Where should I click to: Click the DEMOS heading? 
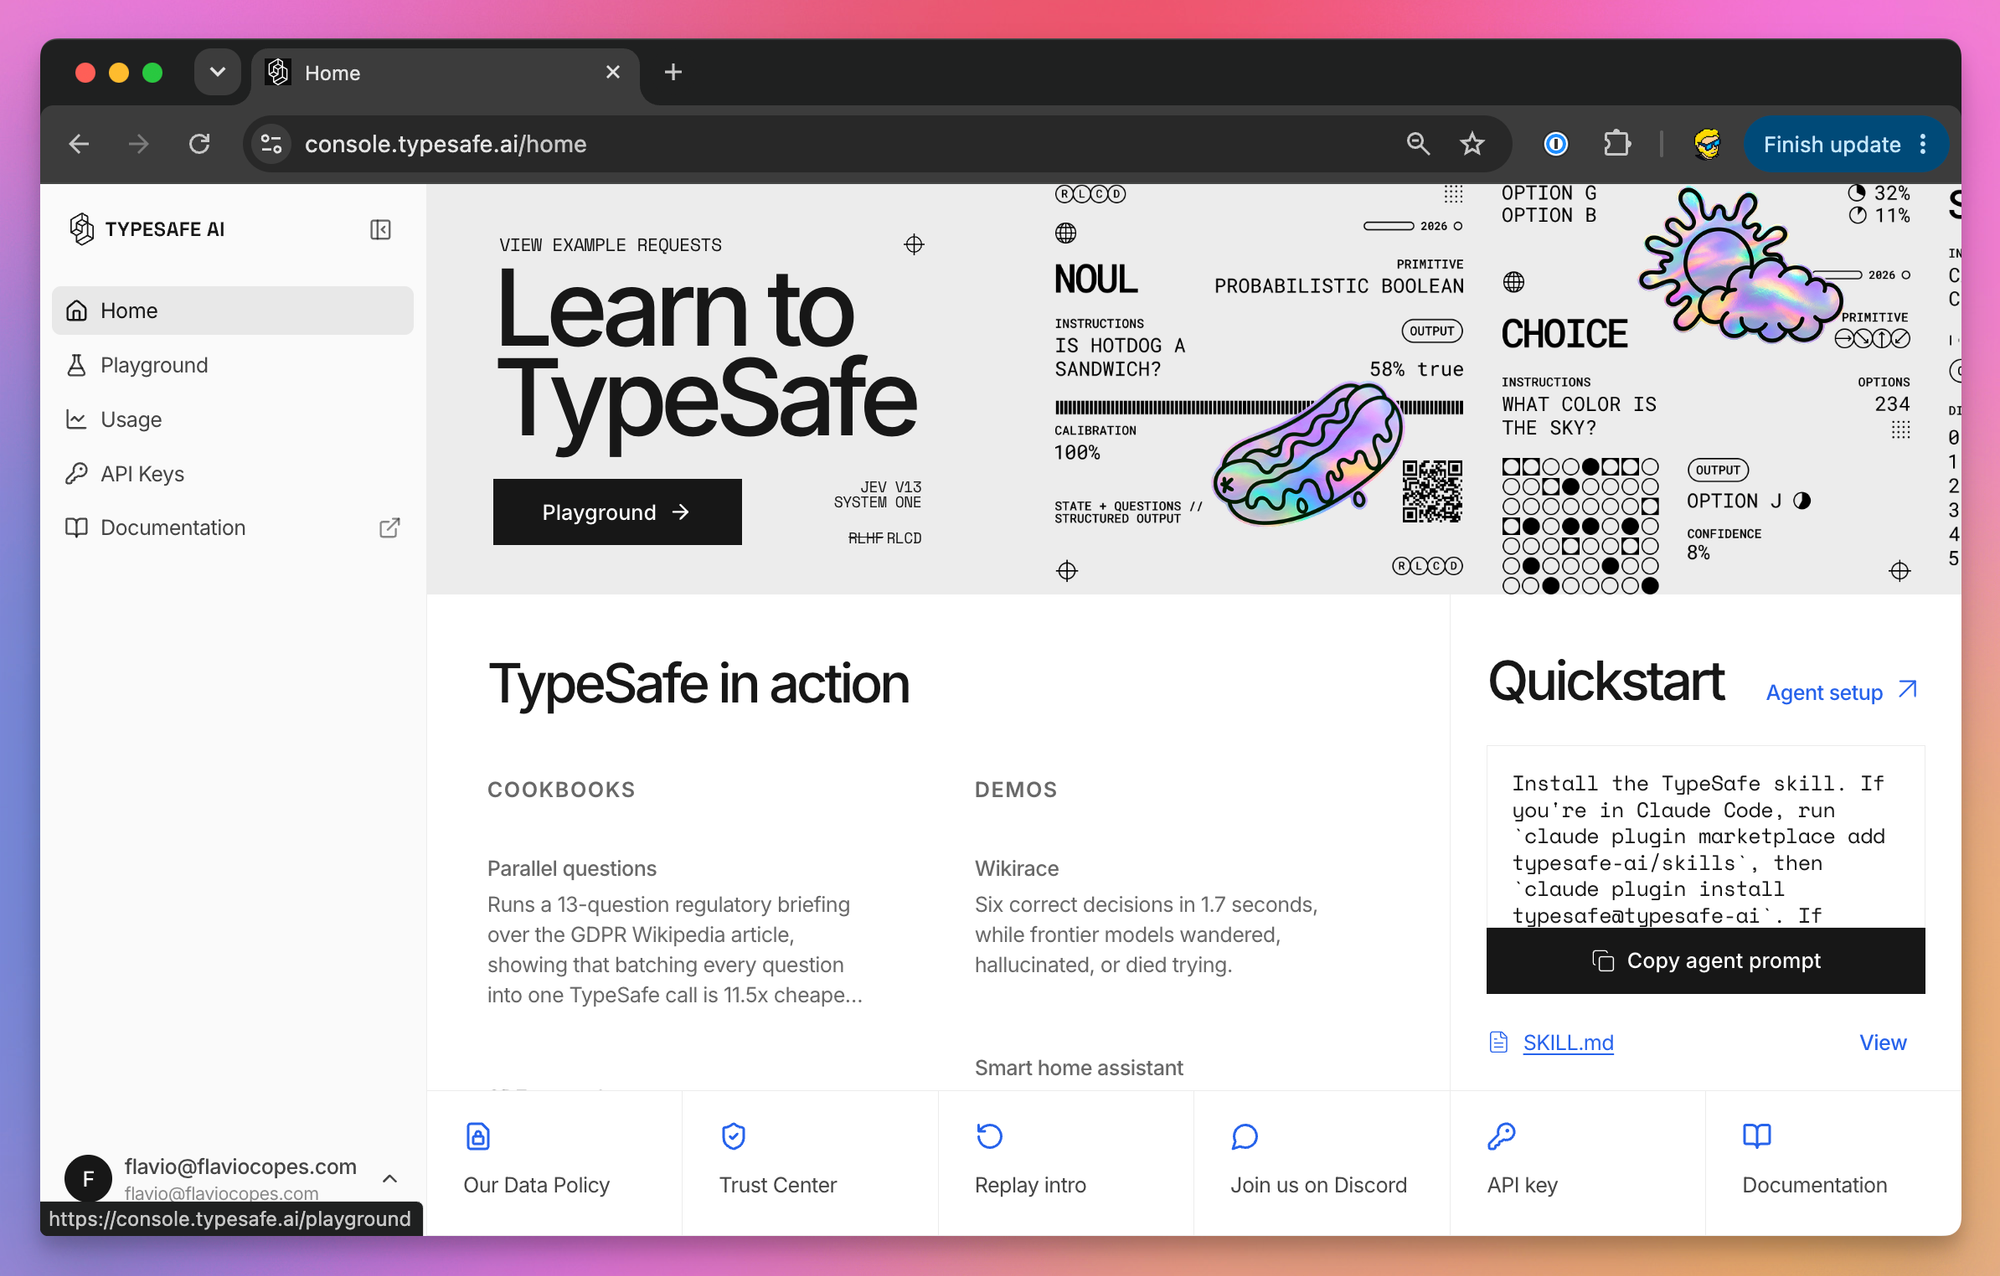point(1016,790)
